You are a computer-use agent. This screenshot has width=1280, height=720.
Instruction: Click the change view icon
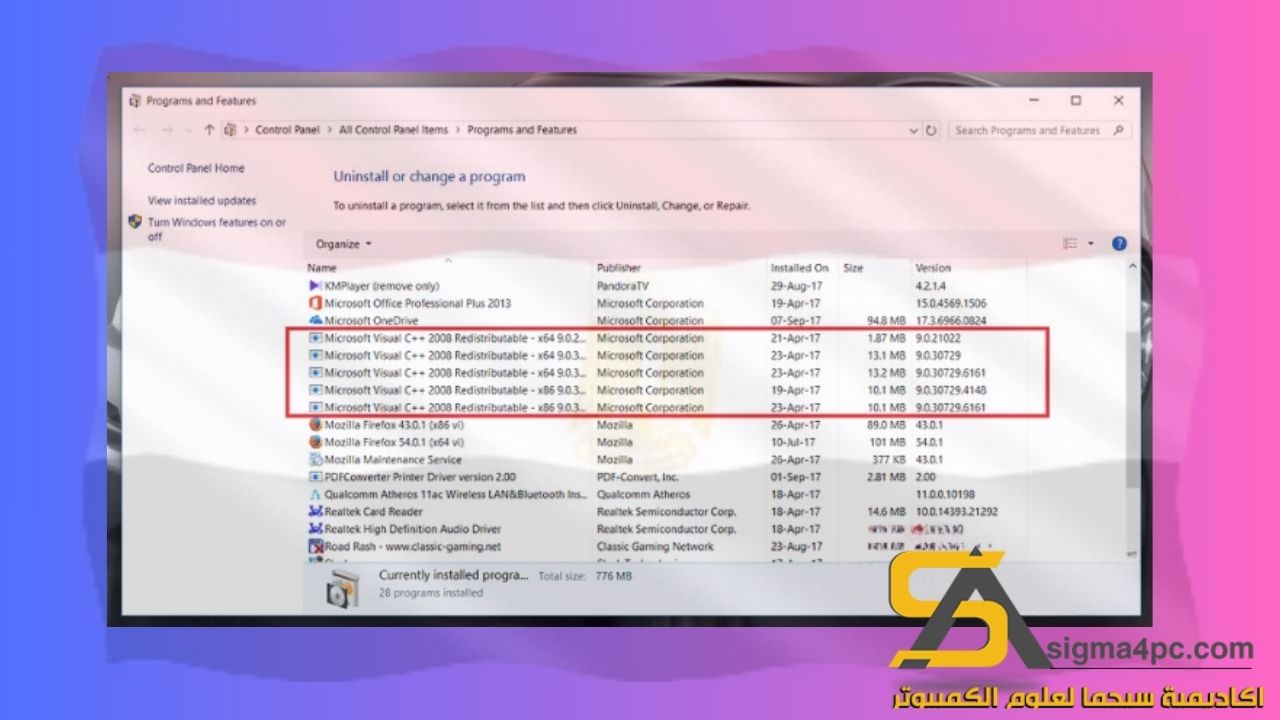click(x=1071, y=243)
